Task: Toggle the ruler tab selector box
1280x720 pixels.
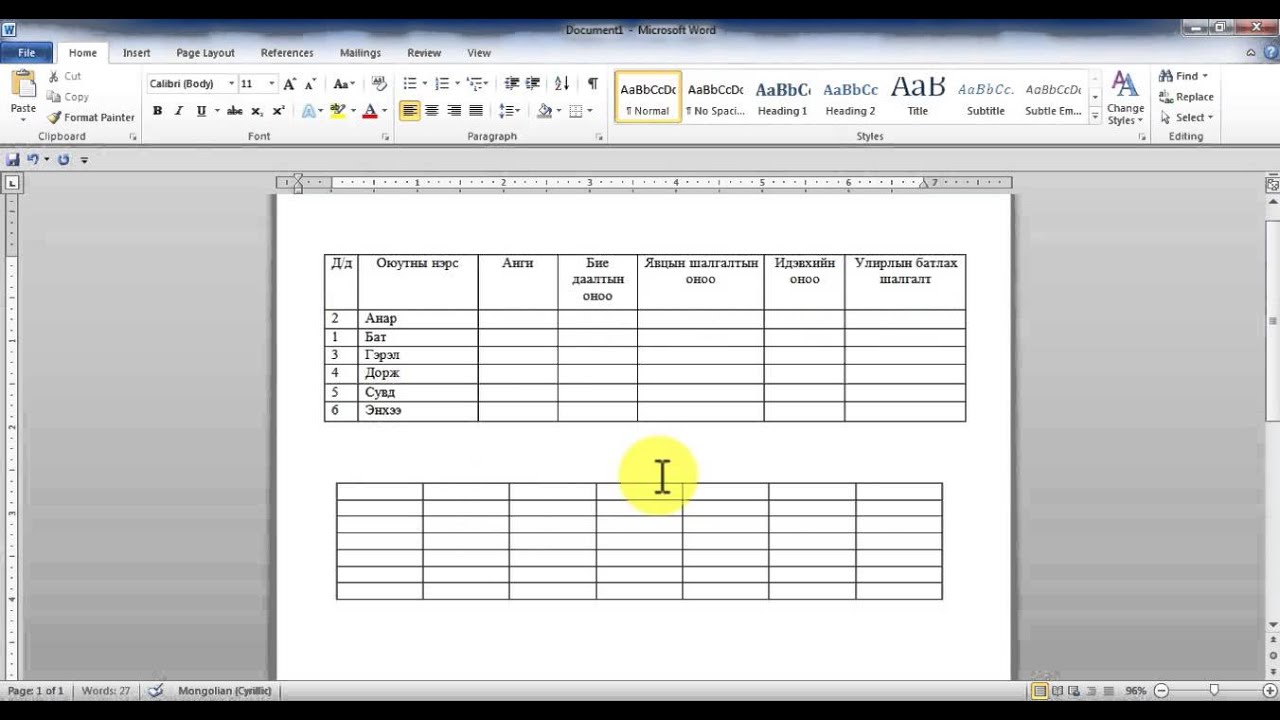Action: point(13,183)
